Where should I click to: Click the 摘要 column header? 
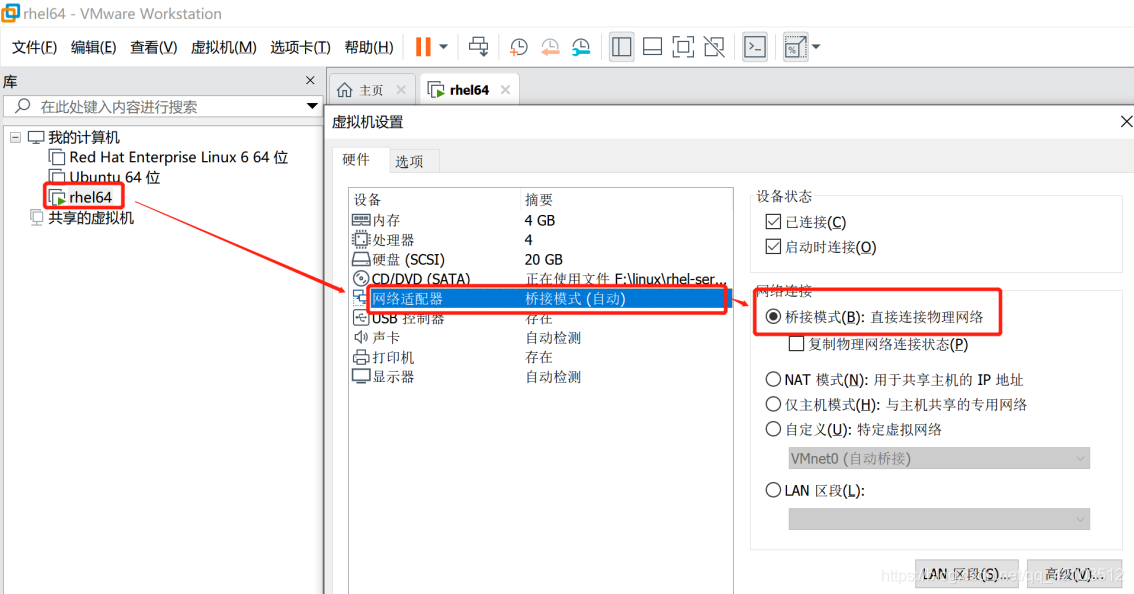626,199
